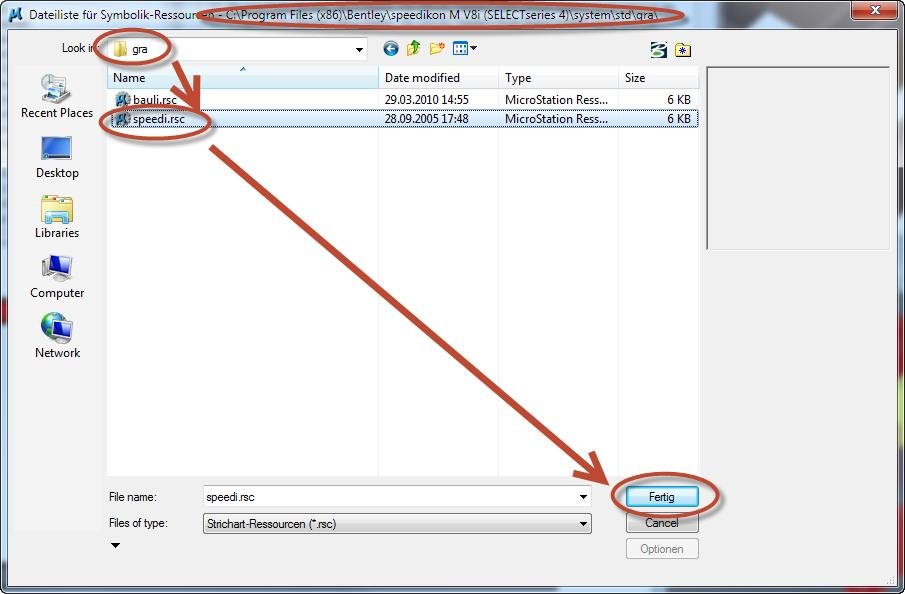Click the green ProjectWise-style icon in the toolbar
Viewport: 905px width, 594px height.
pos(659,50)
